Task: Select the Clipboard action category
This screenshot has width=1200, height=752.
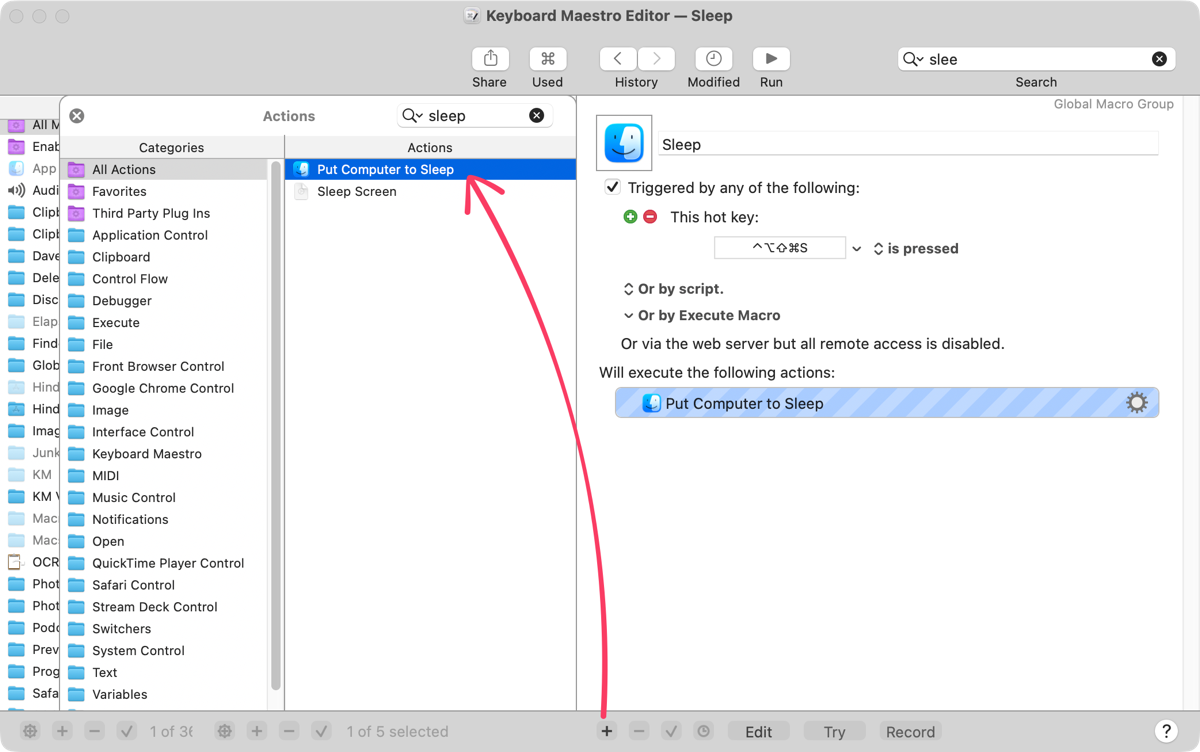Action: tap(121, 257)
